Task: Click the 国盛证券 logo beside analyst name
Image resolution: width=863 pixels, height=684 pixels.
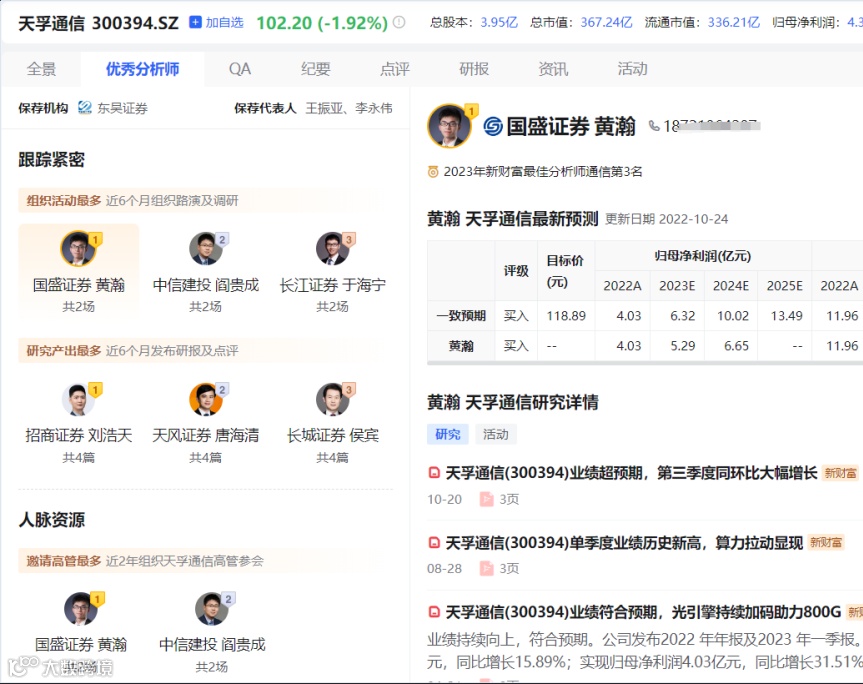Action: click(x=493, y=127)
